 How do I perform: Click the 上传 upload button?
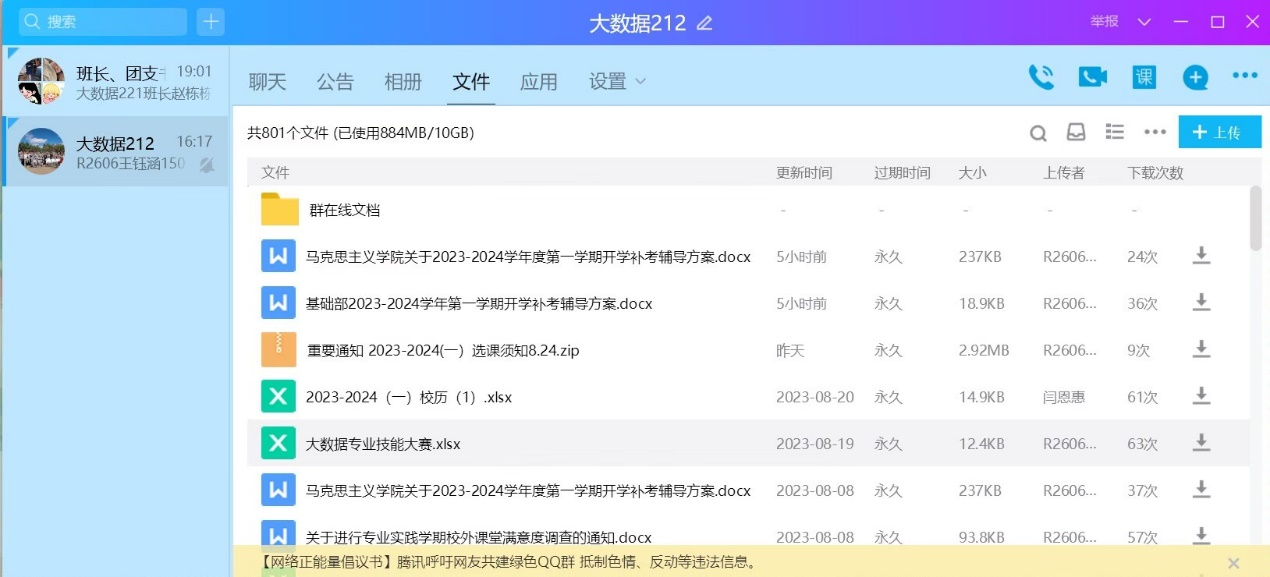pos(1219,132)
